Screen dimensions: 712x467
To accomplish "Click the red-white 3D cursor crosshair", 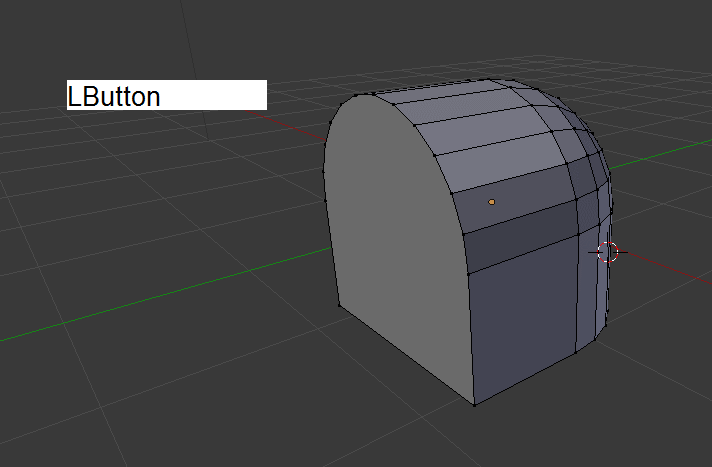I will [608, 251].
